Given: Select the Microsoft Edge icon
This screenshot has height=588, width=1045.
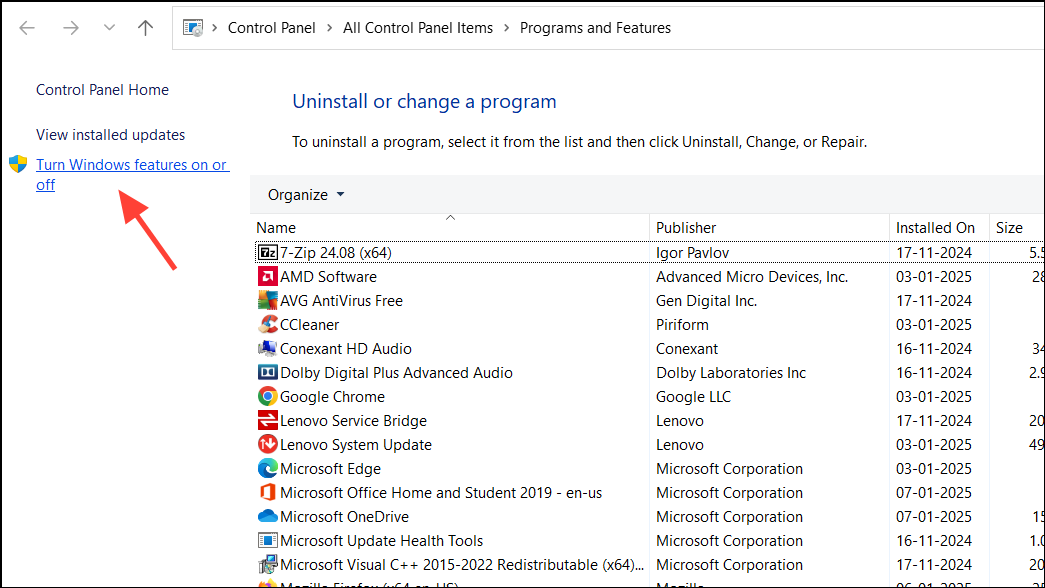Looking at the screenshot, I should click(267, 468).
